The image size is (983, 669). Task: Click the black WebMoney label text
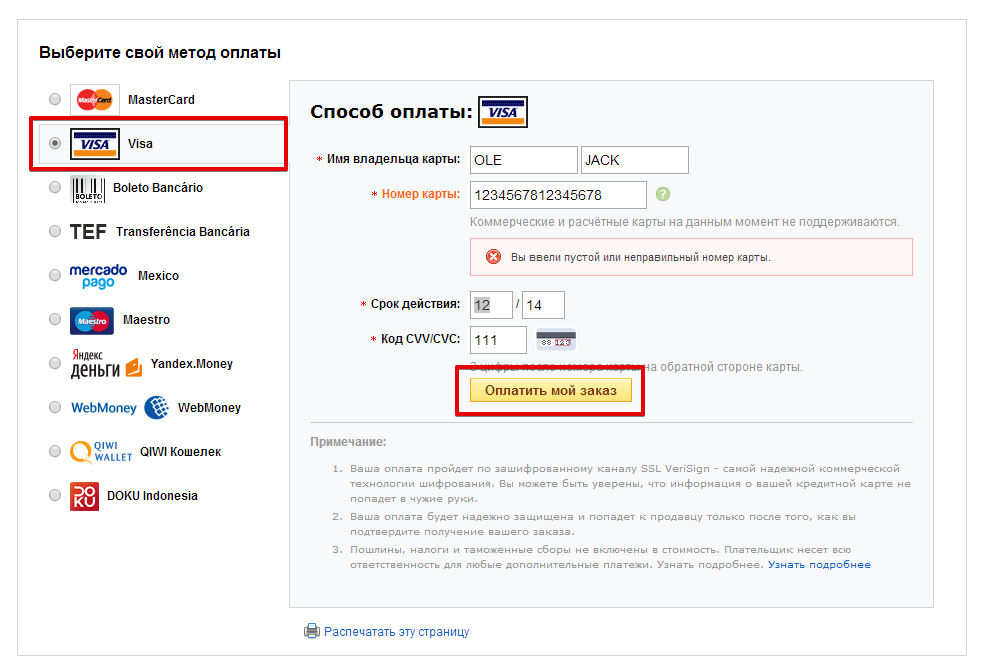pyautogui.click(x=209, y=408)
